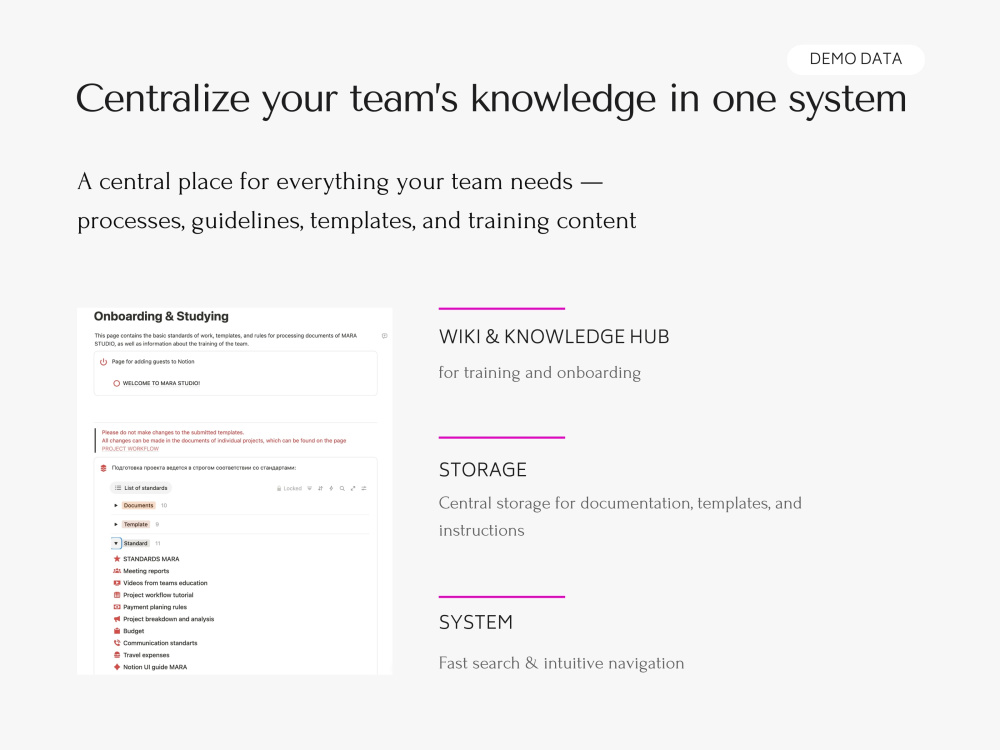Click the Locked padlock indicator on the database
Screen dimensions: 1000x750
coord(289,489)
